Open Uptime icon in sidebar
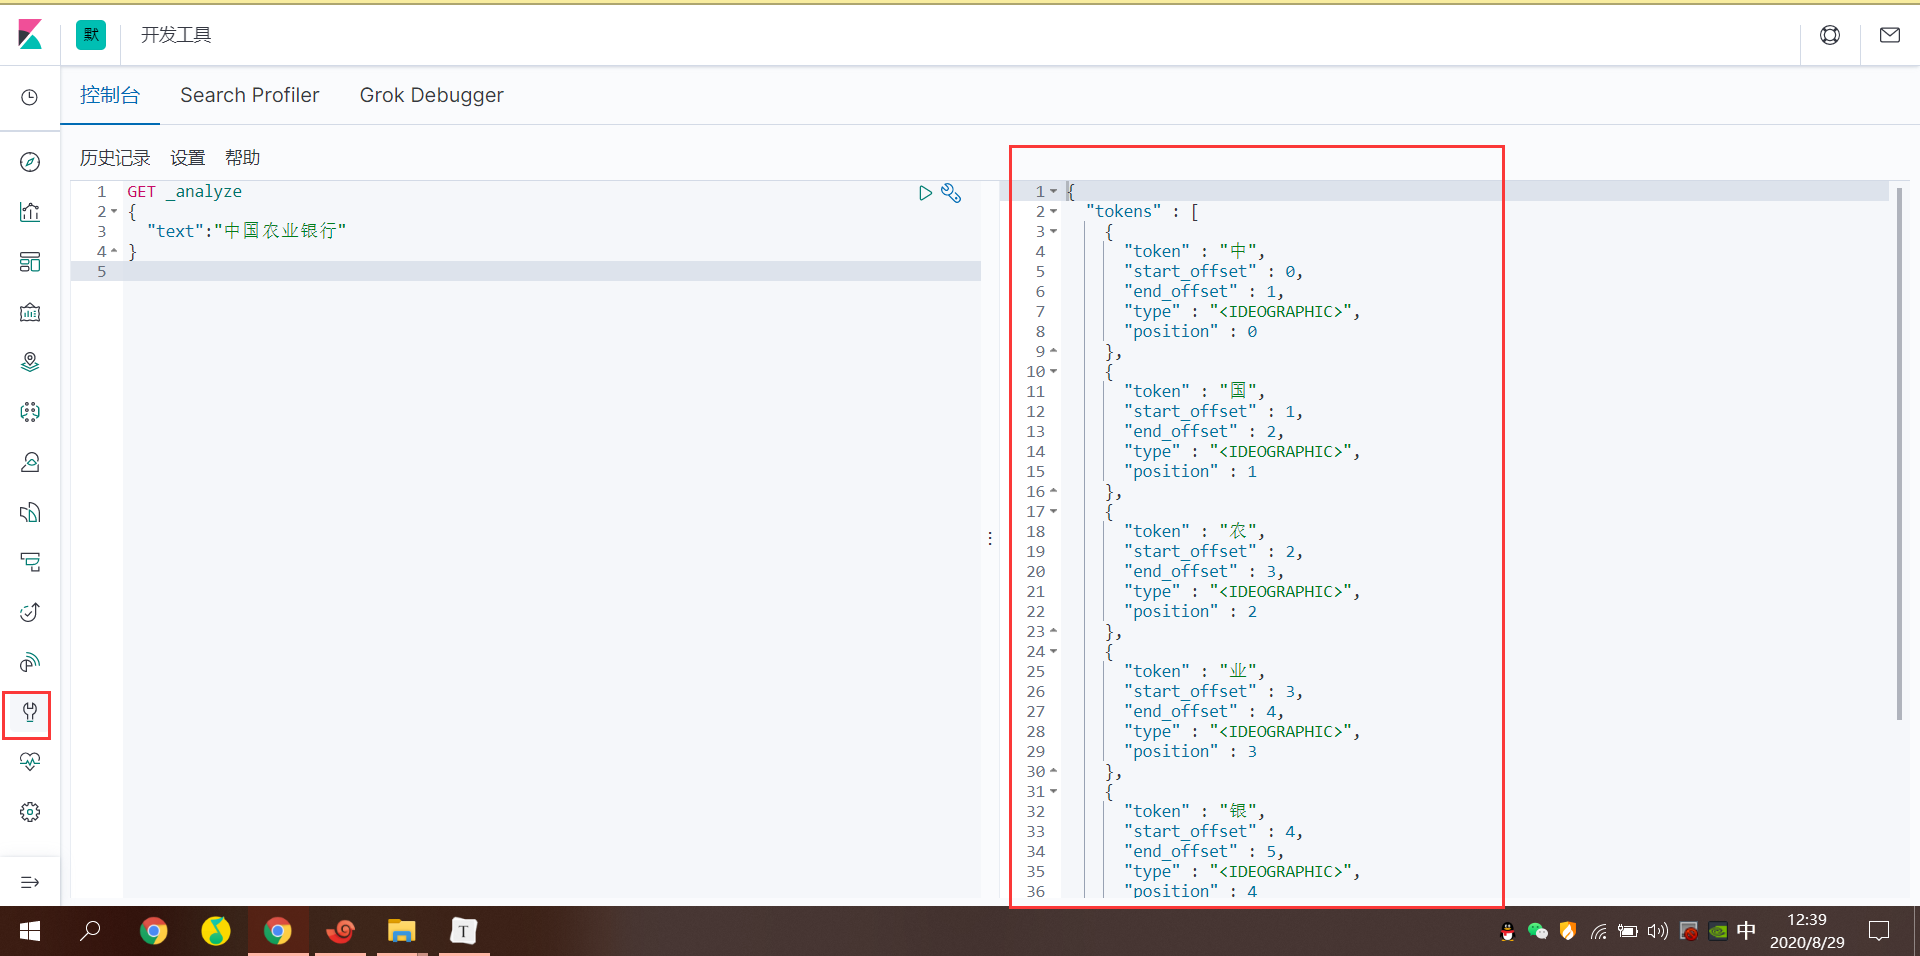The height and width of the screenshot is (956, 1920). tap(30, 612)
